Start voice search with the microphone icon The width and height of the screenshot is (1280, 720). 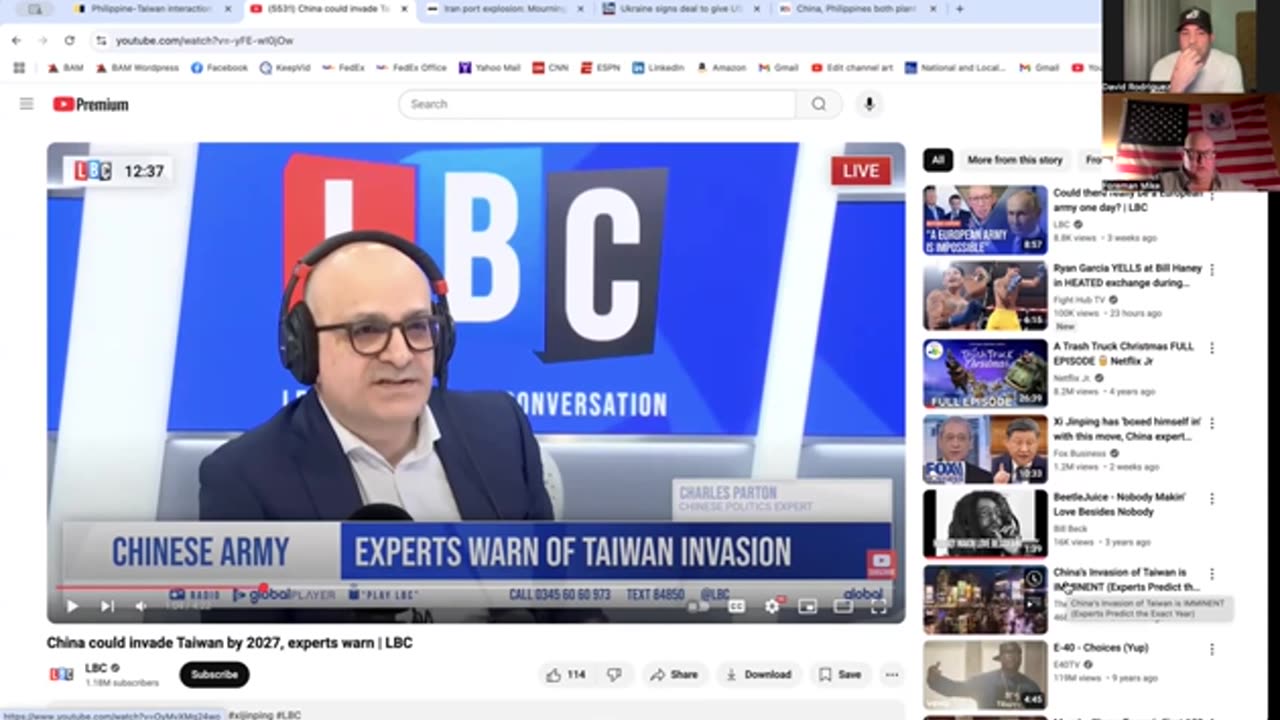pyautogui.click(x=869, y=104)
